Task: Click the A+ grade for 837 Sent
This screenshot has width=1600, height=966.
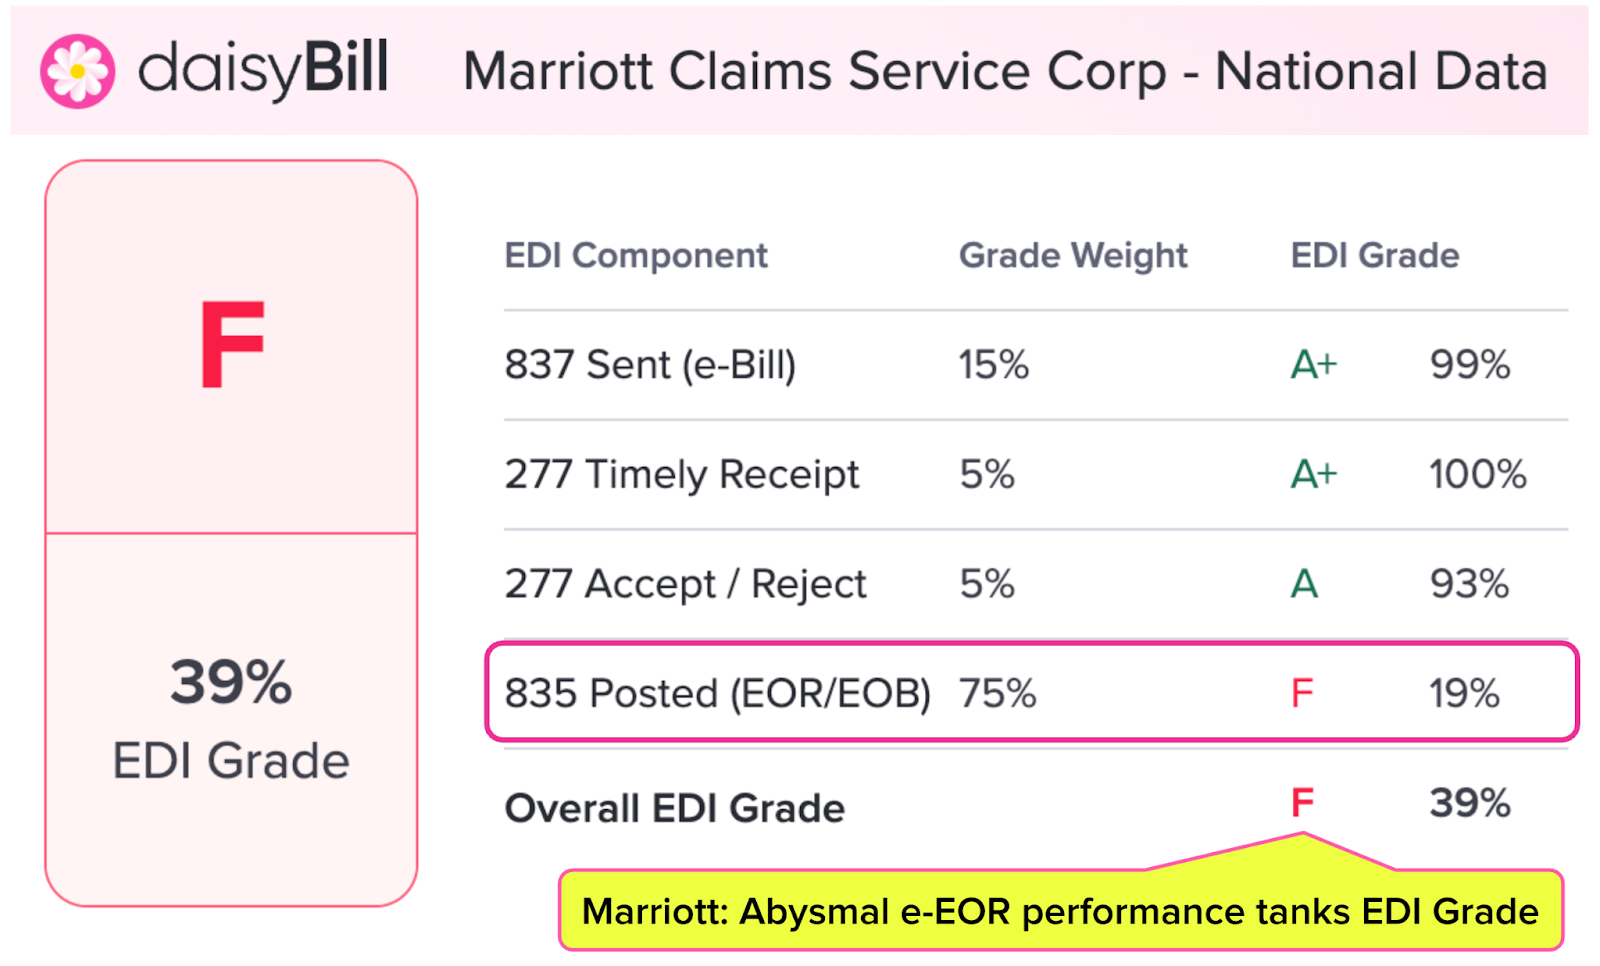Action: pyautogui.click(x=1313, y=365)
